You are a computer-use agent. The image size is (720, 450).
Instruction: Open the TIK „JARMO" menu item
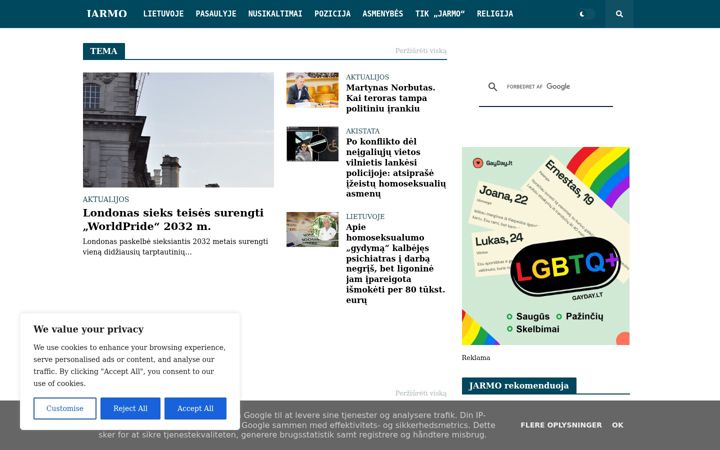point(439,14)
